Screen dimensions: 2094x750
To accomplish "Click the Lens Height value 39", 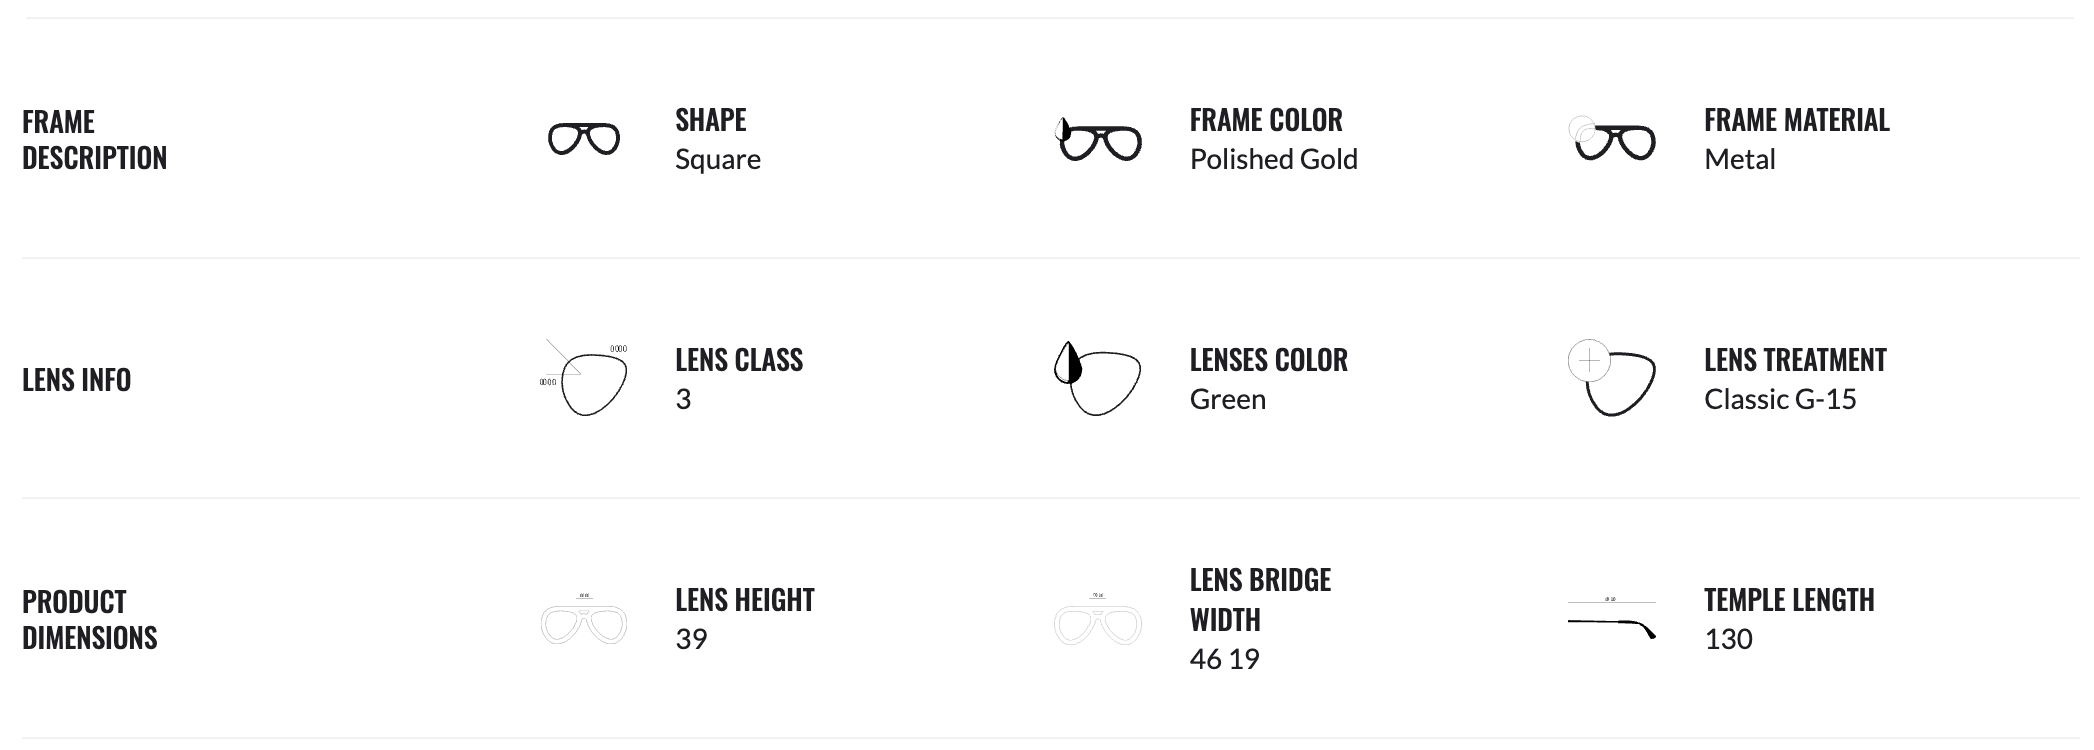I will click(x=691, y=639).
